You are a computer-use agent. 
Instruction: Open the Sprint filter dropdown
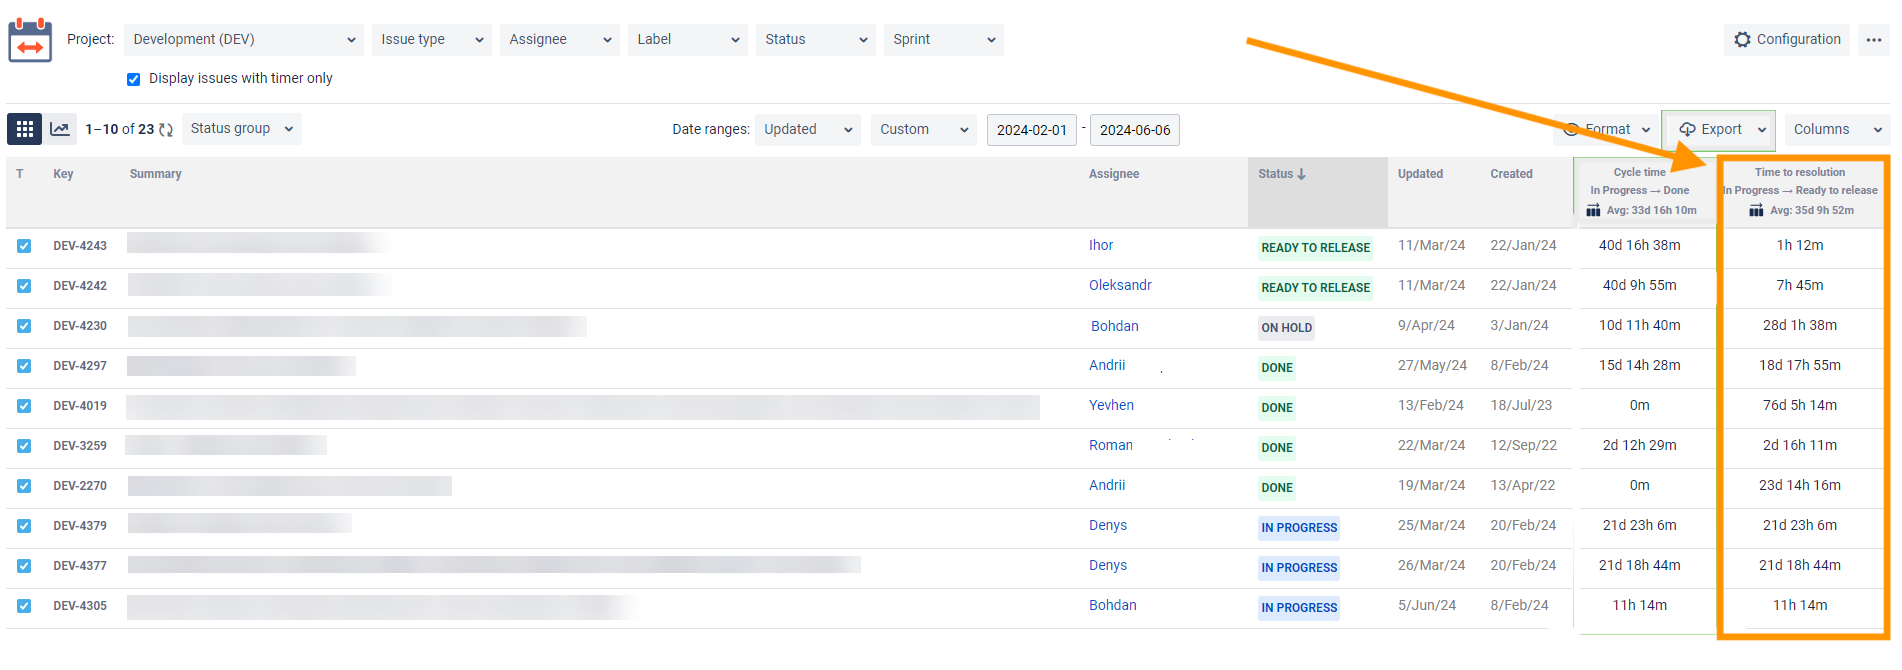click(x=944, y=40)
